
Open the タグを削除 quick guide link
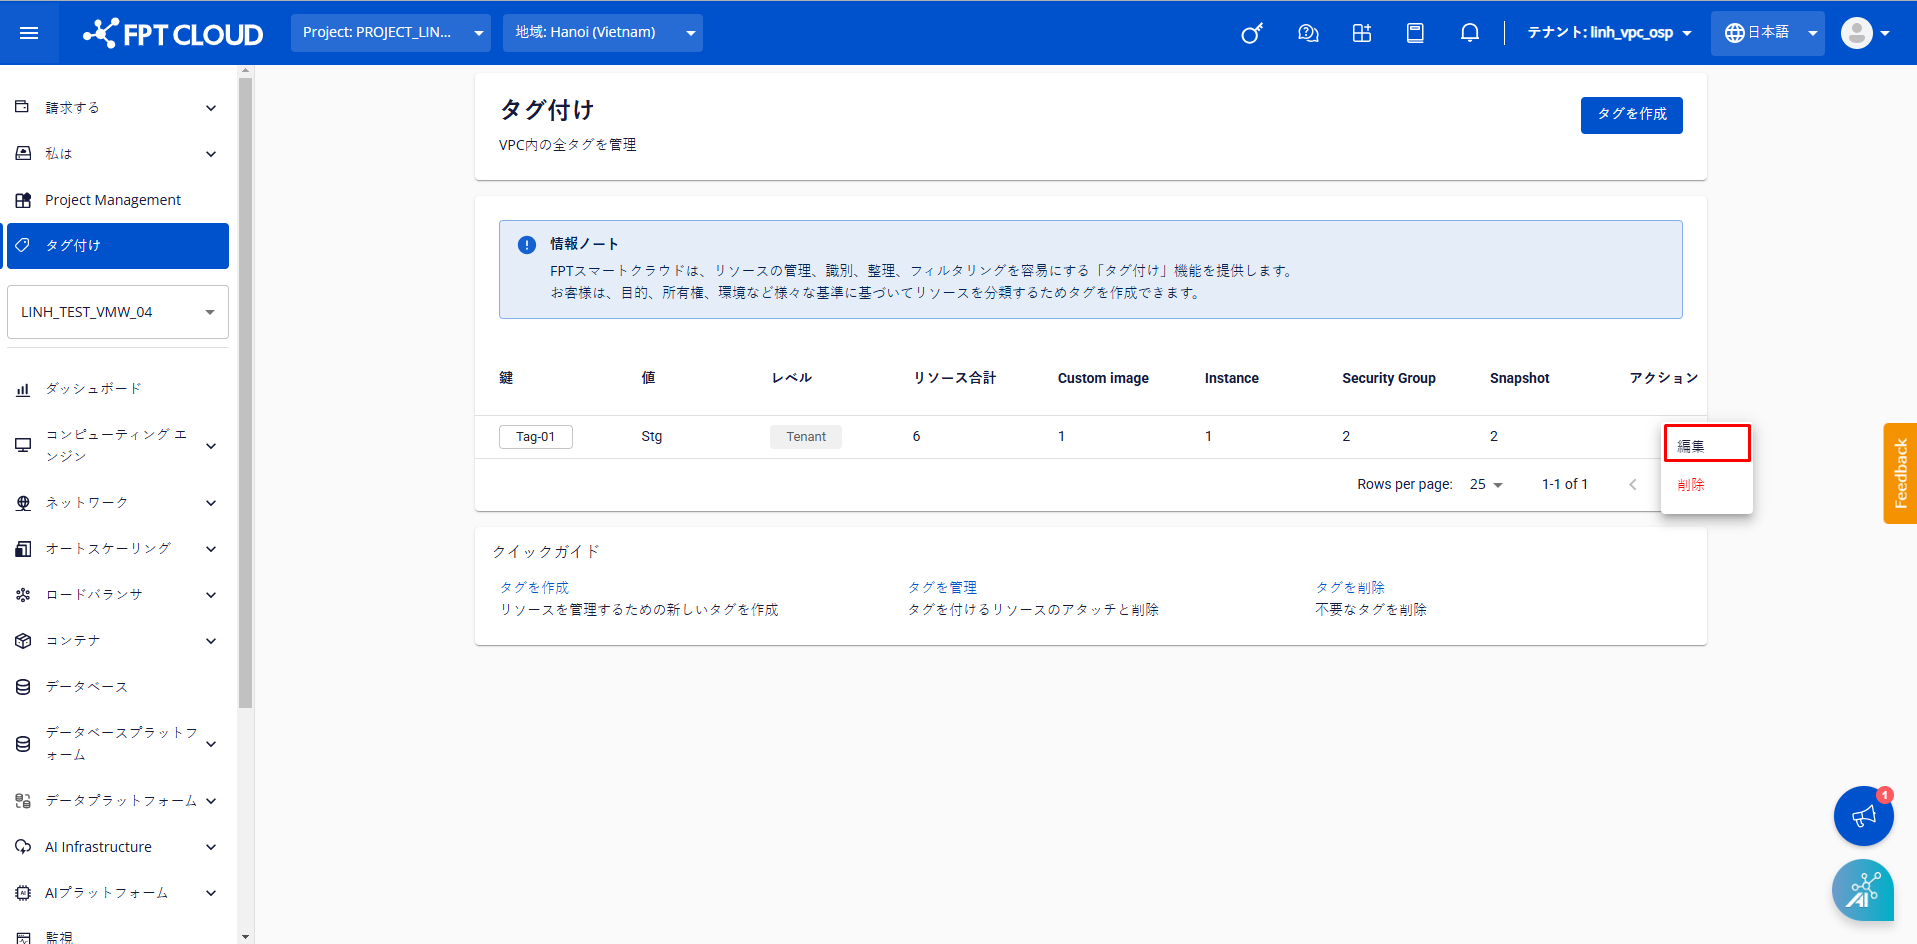pos(1350,588)
